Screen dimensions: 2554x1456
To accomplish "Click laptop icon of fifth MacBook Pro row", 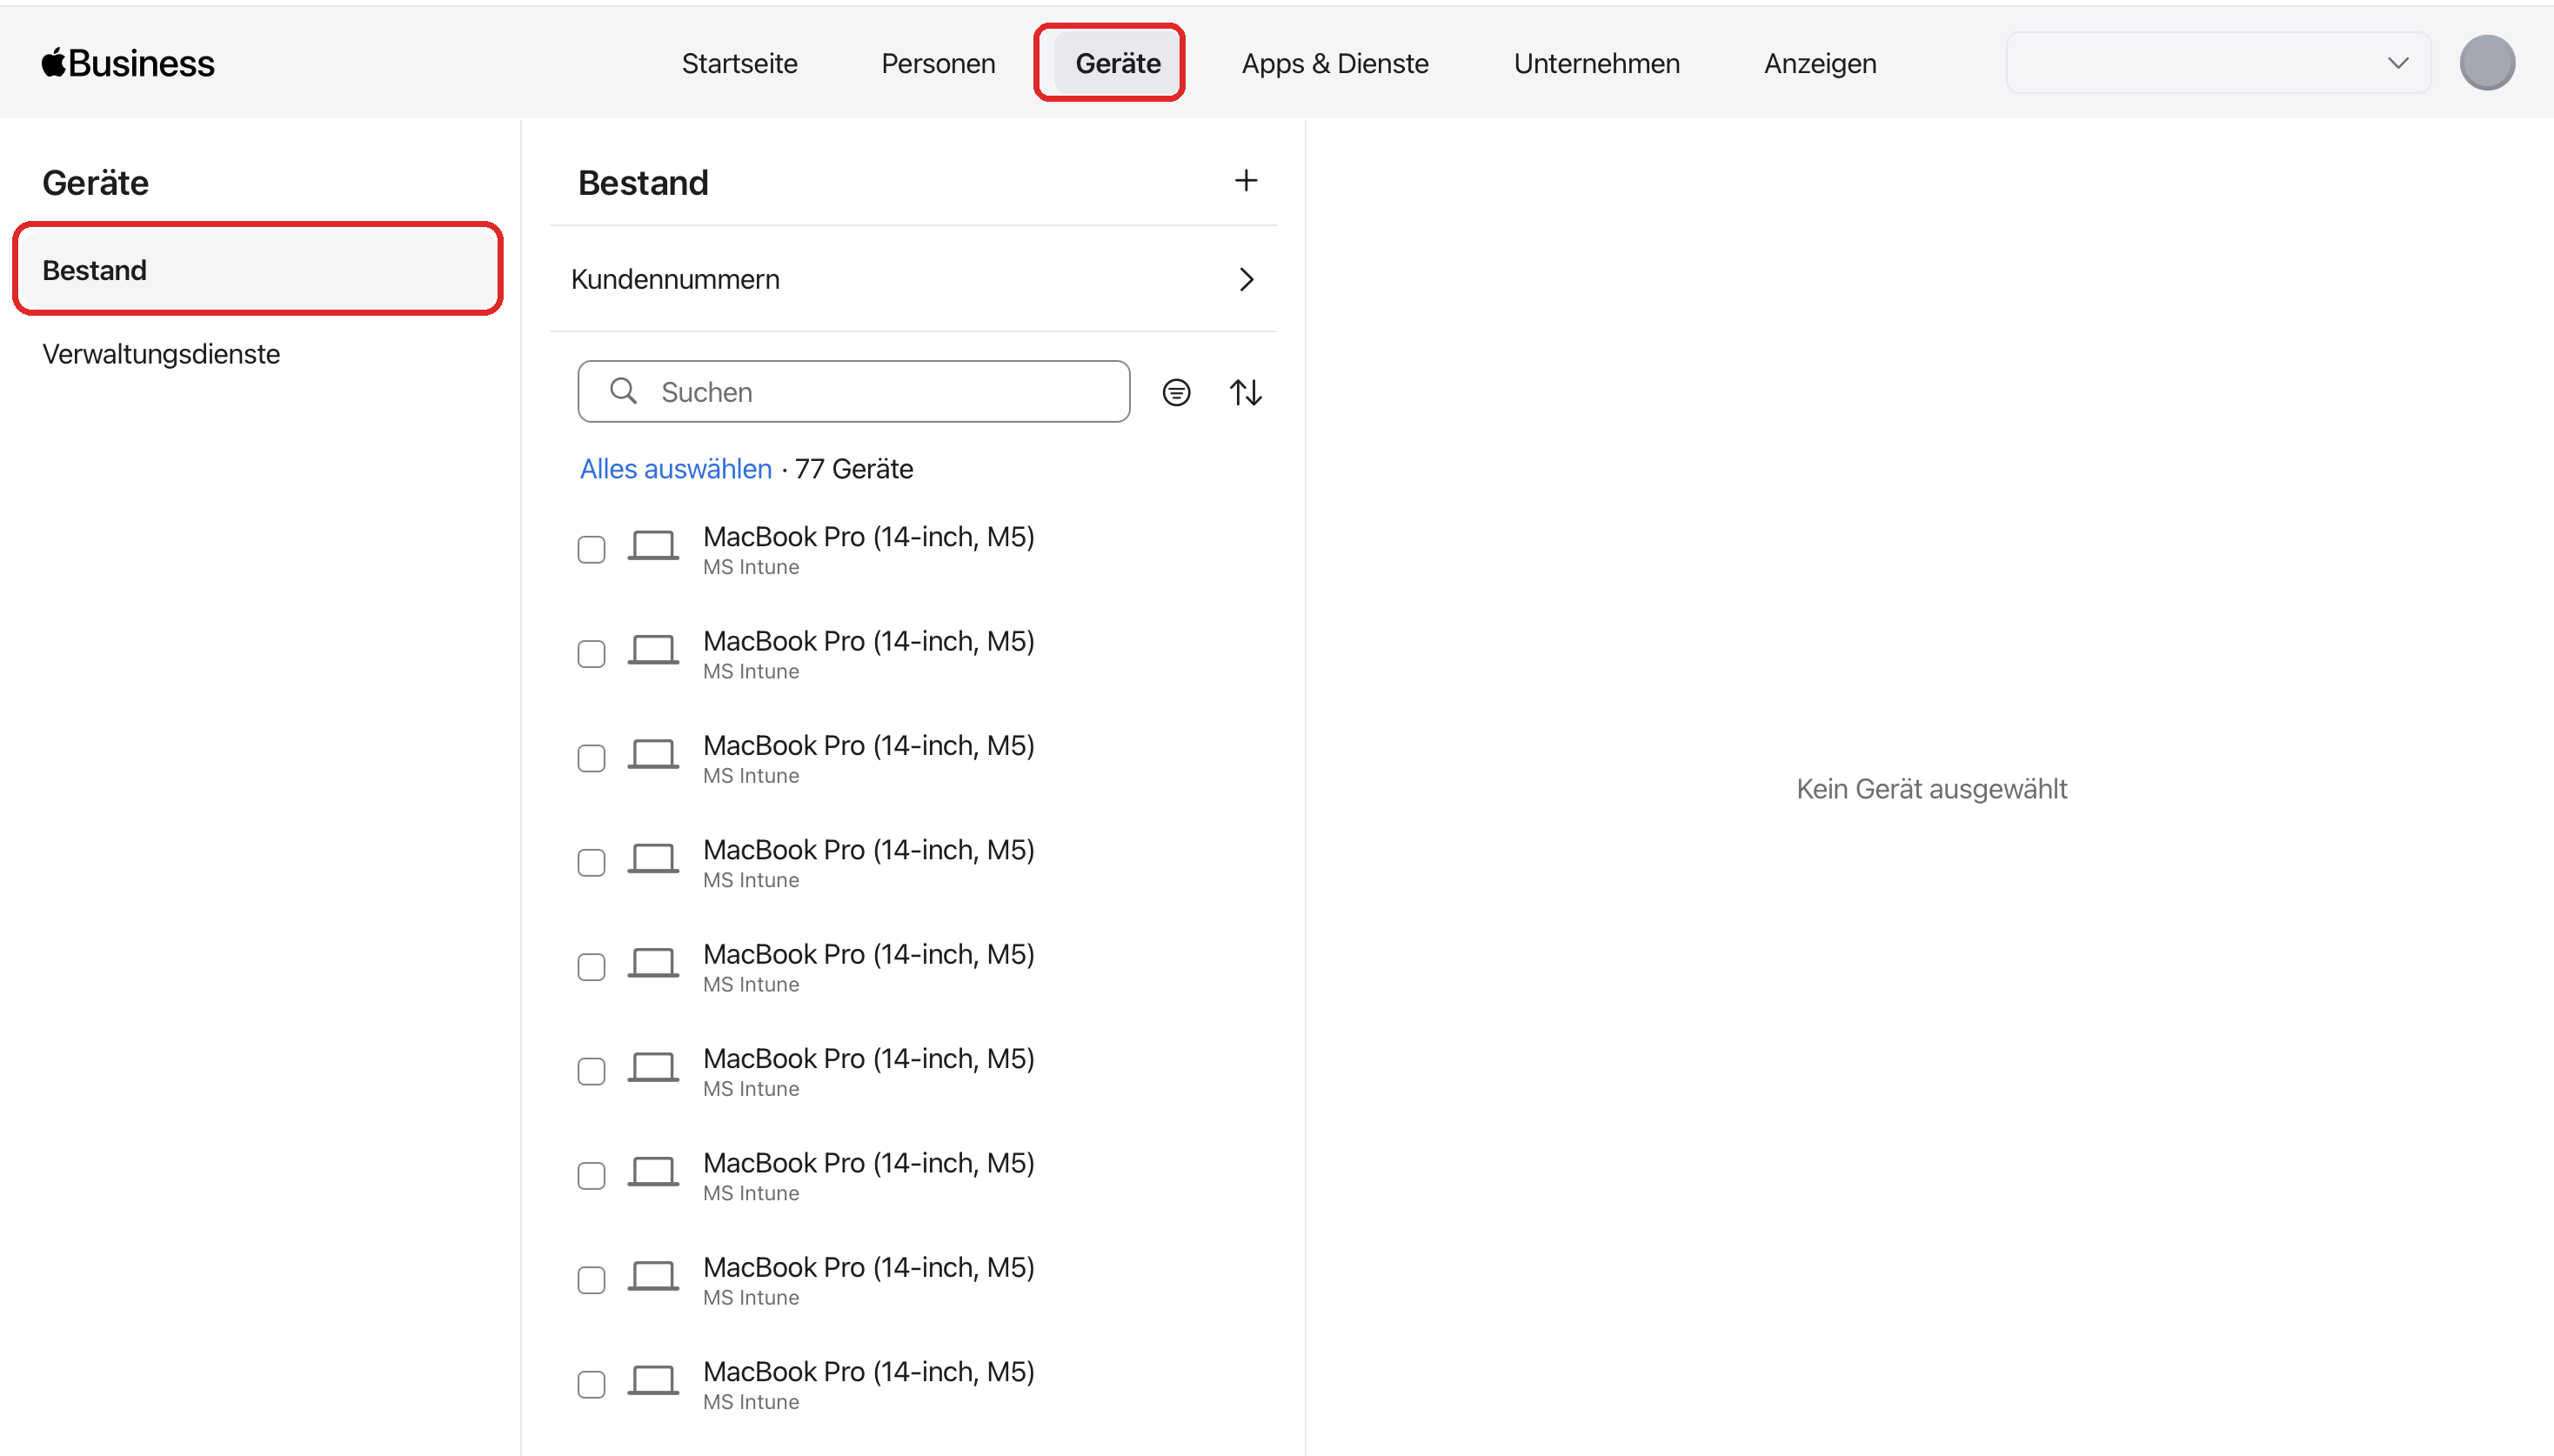I will 653,963.
